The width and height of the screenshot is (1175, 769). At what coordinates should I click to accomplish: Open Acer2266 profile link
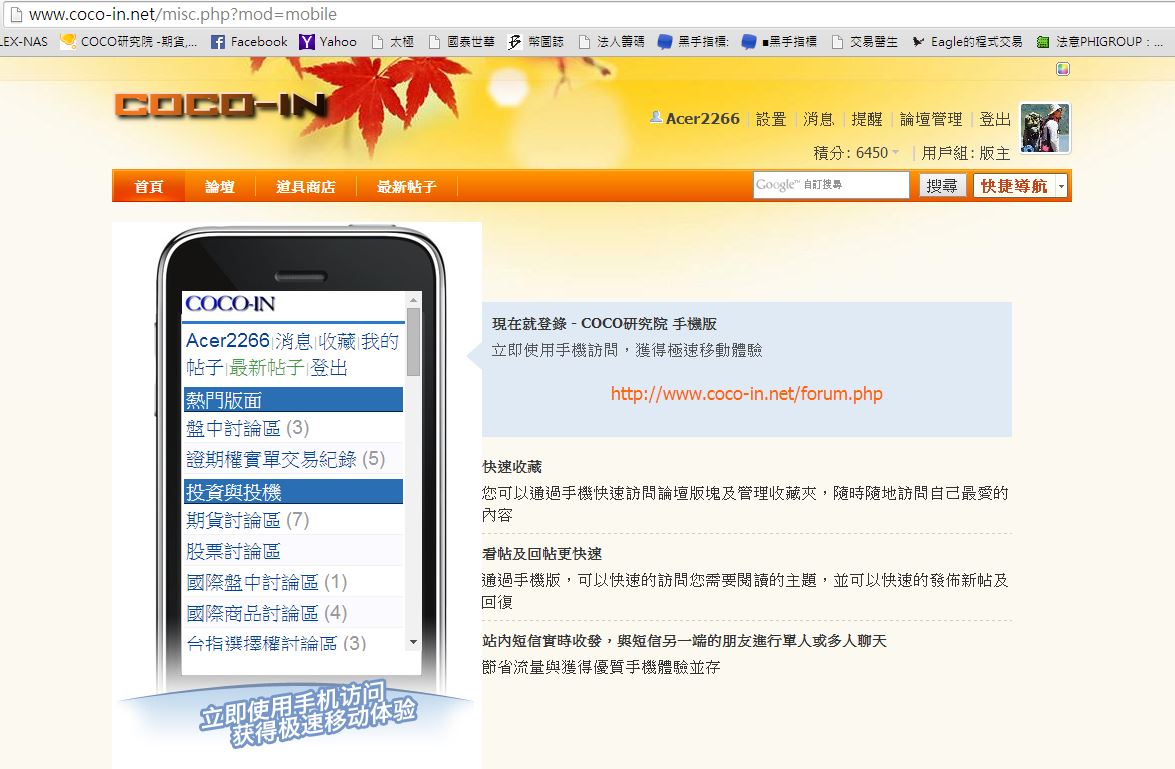coord(702,118)
